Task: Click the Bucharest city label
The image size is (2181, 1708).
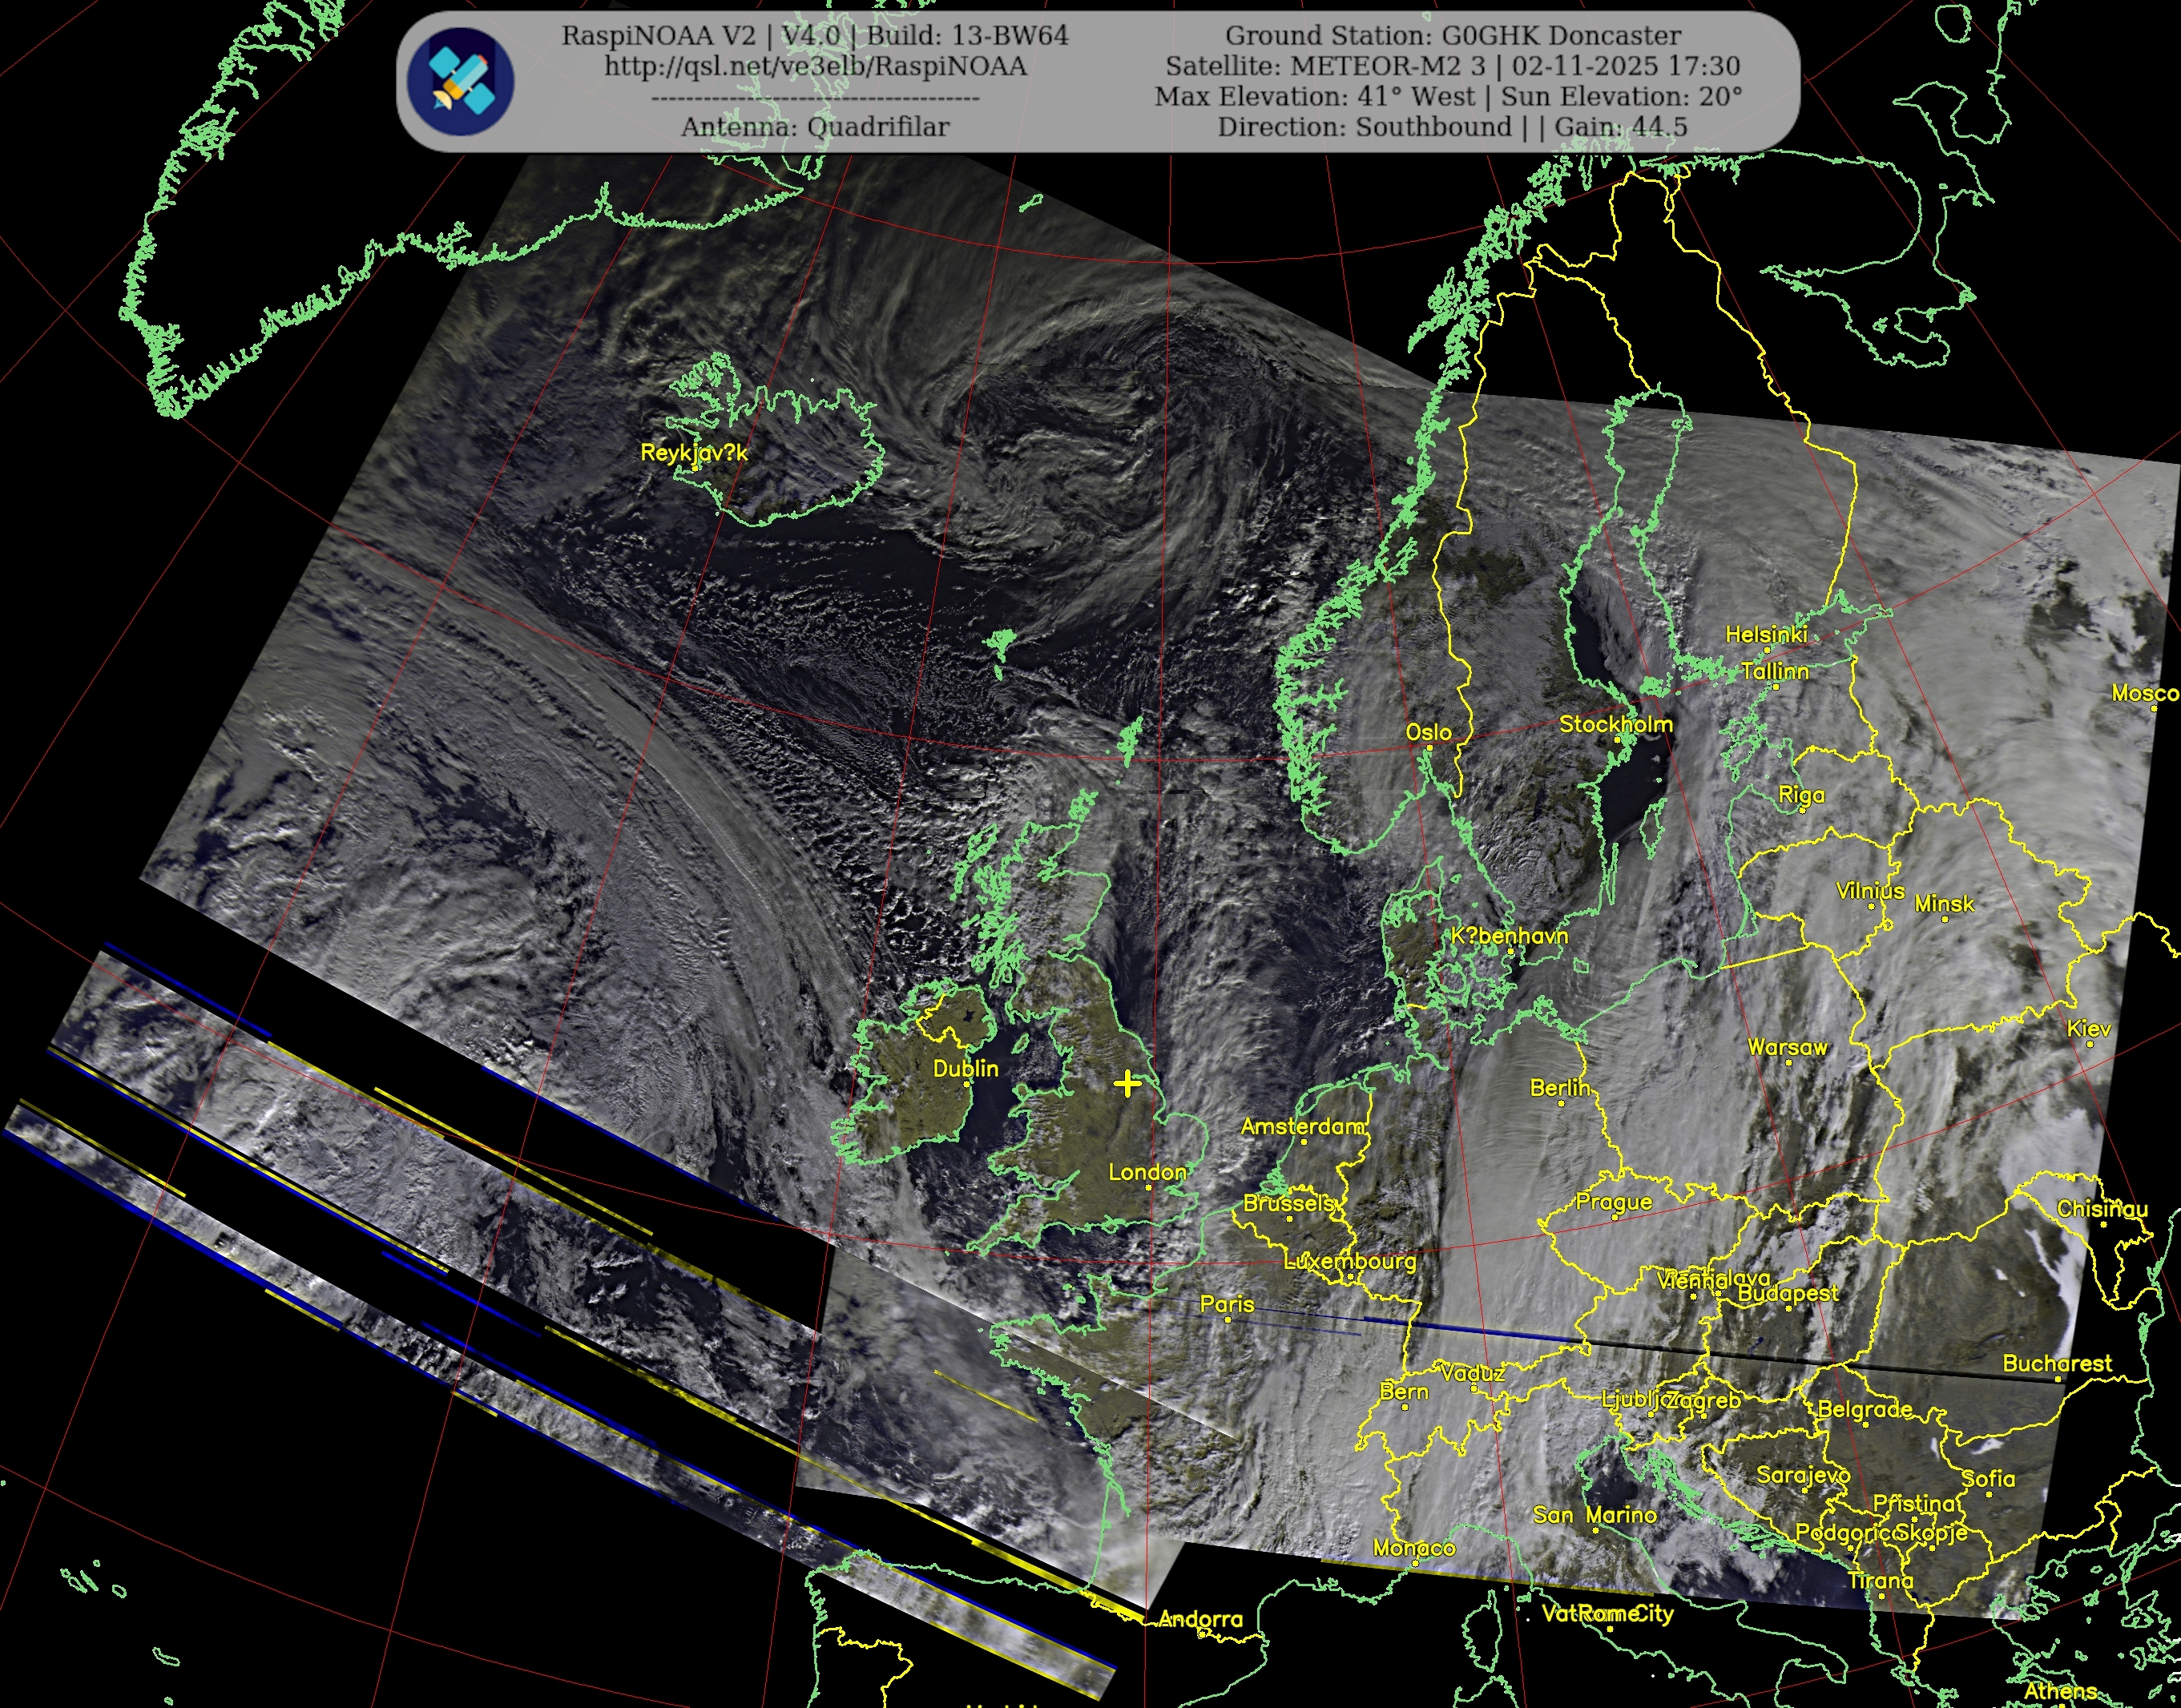Action: pyautogui.click(x=2056, y=1363)
